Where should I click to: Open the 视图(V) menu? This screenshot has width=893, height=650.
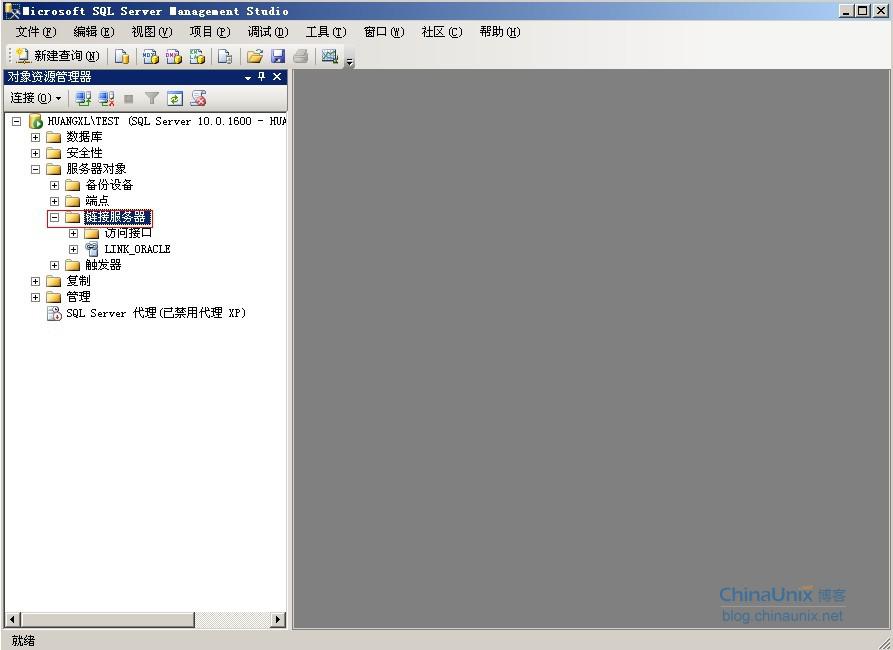[x=151, y=32]
